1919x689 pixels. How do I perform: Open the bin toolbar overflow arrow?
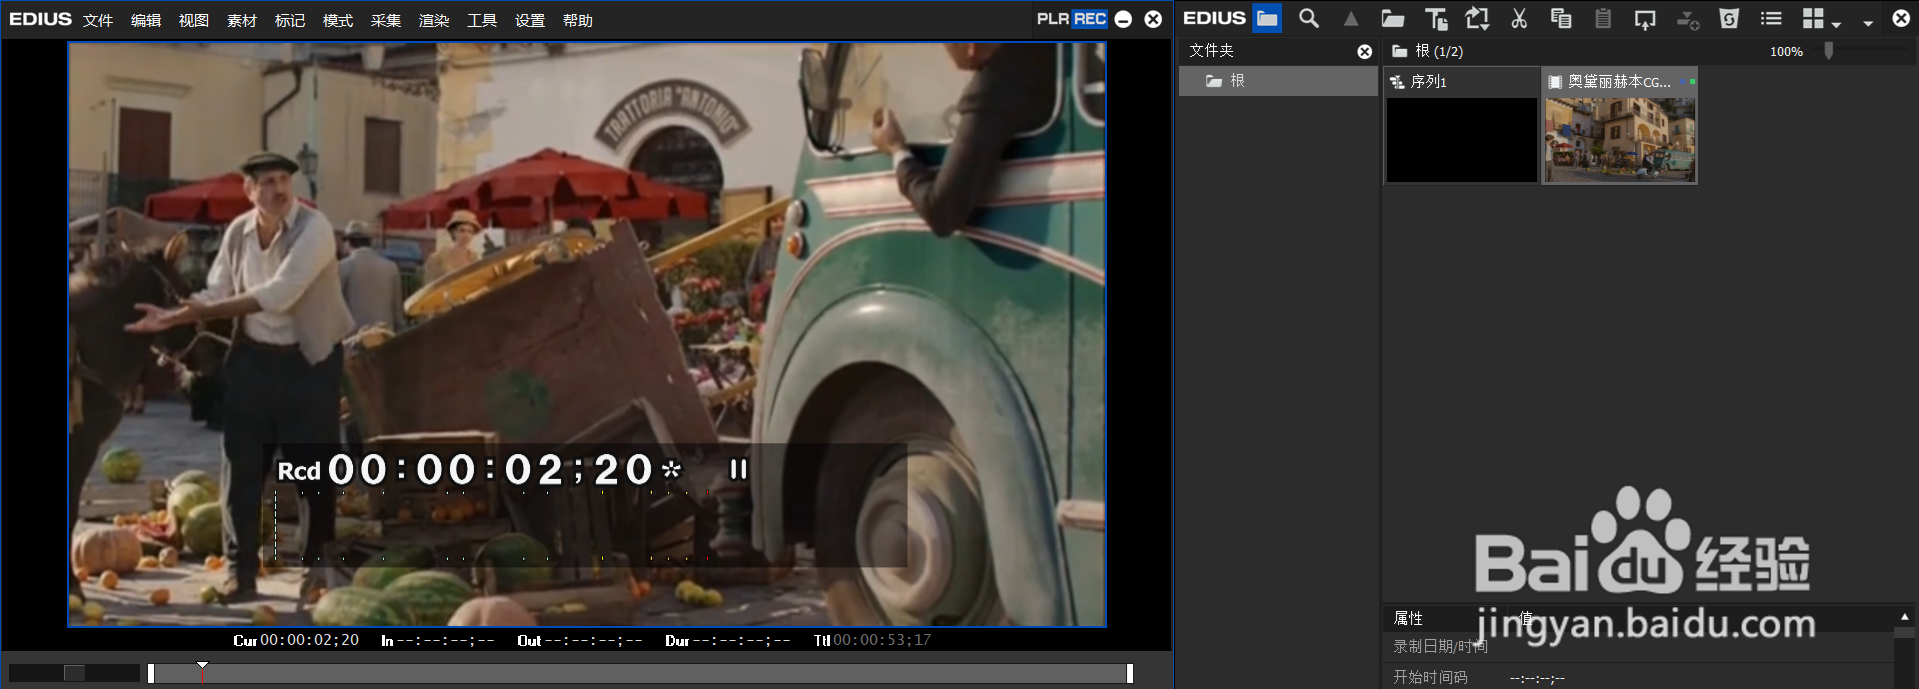1867,22
